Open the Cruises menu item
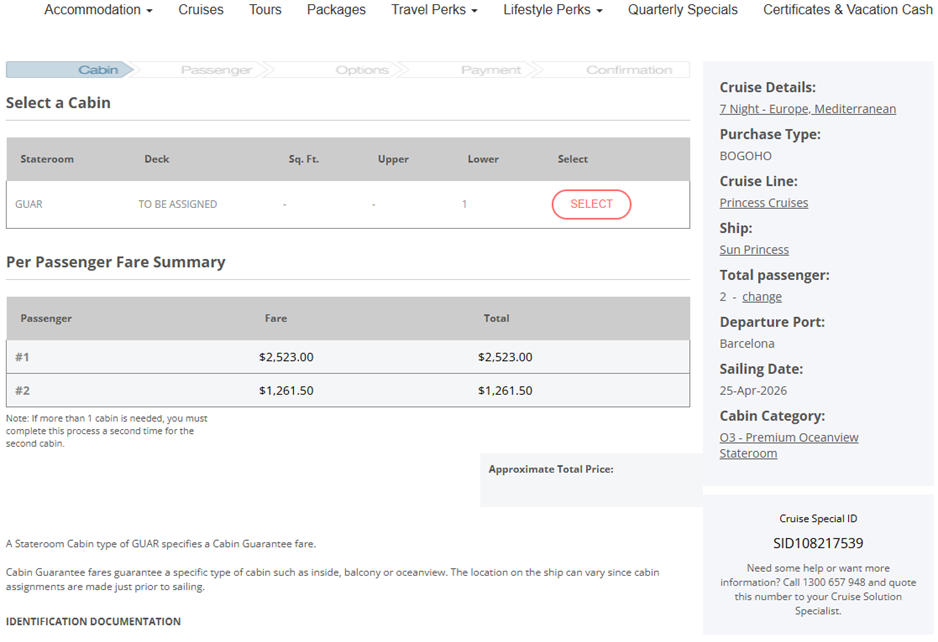 pyautogui.click(x=201, y=10)
